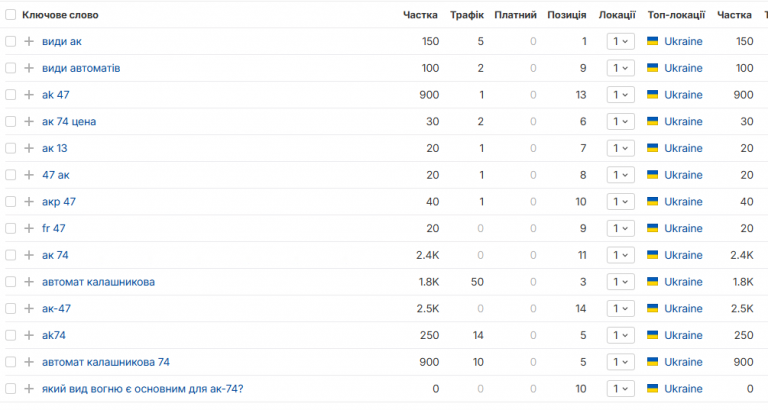768x410 pixels.
Task: Click plus icon for 'автомат калашникова' row
Action: (x=29, y=282)
